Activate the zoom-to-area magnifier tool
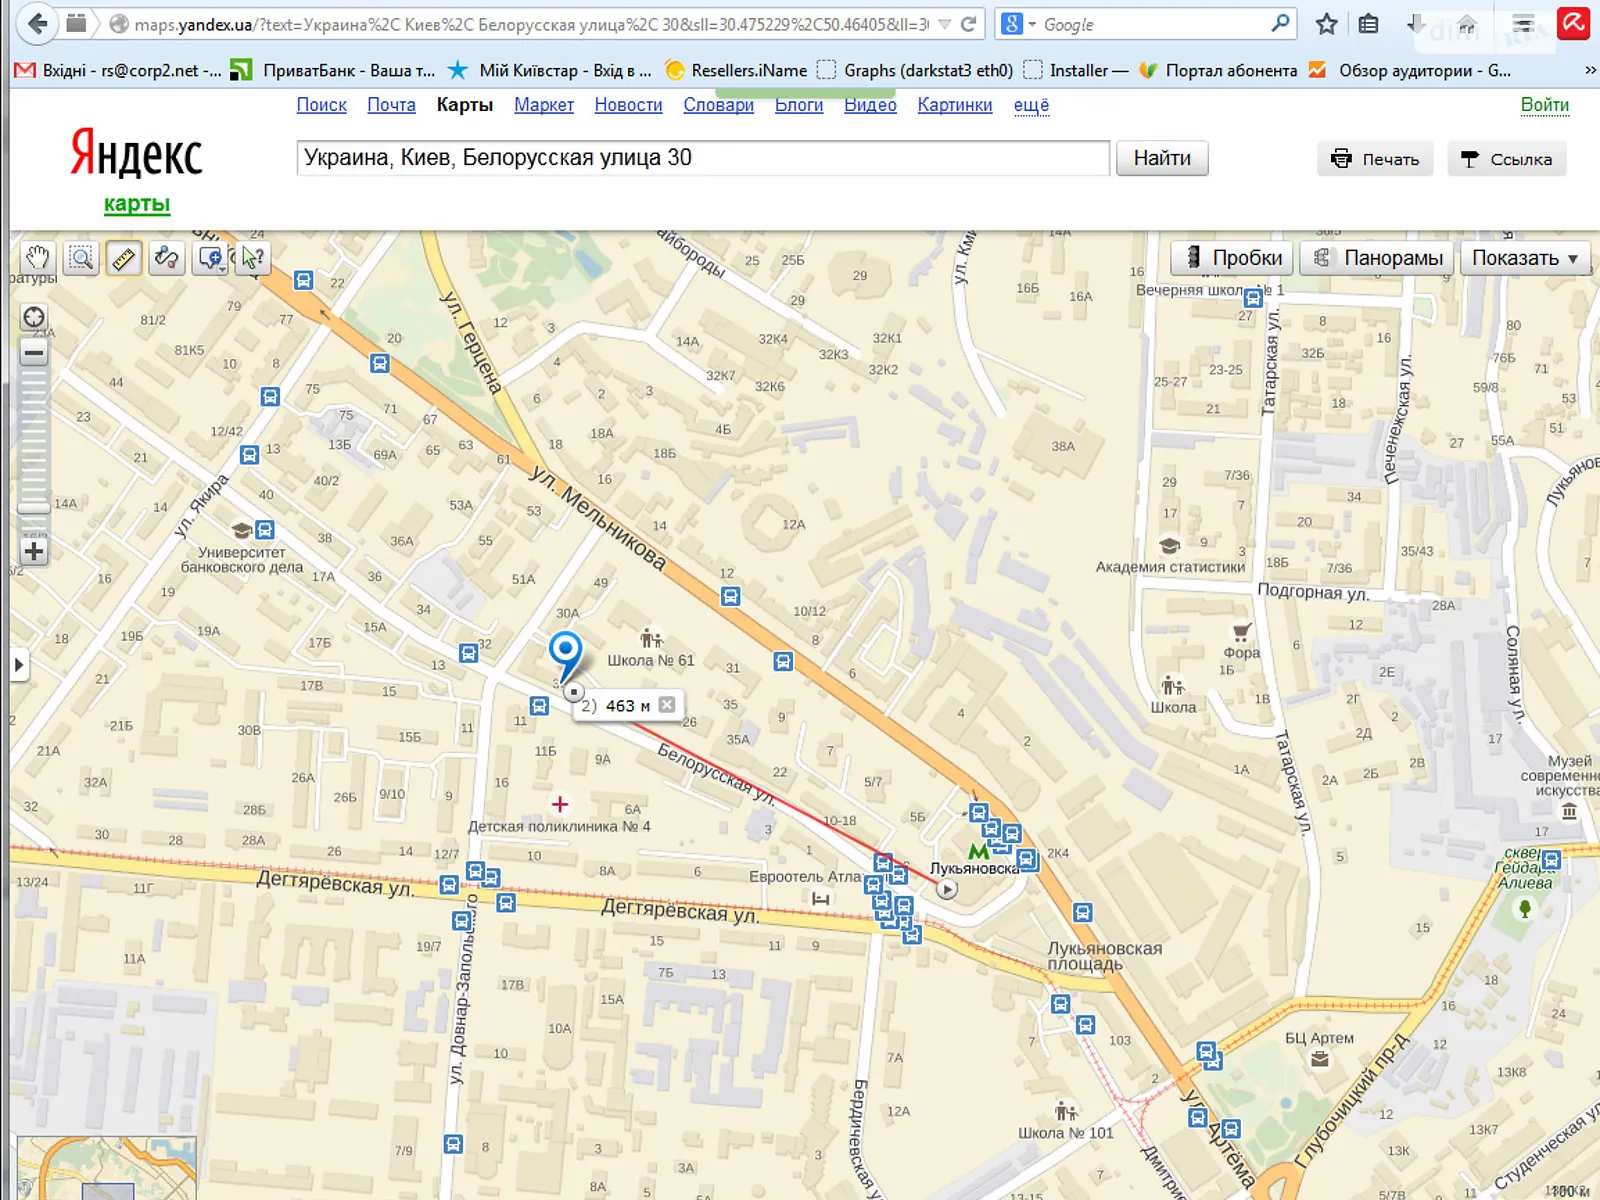 coord(81,258)
